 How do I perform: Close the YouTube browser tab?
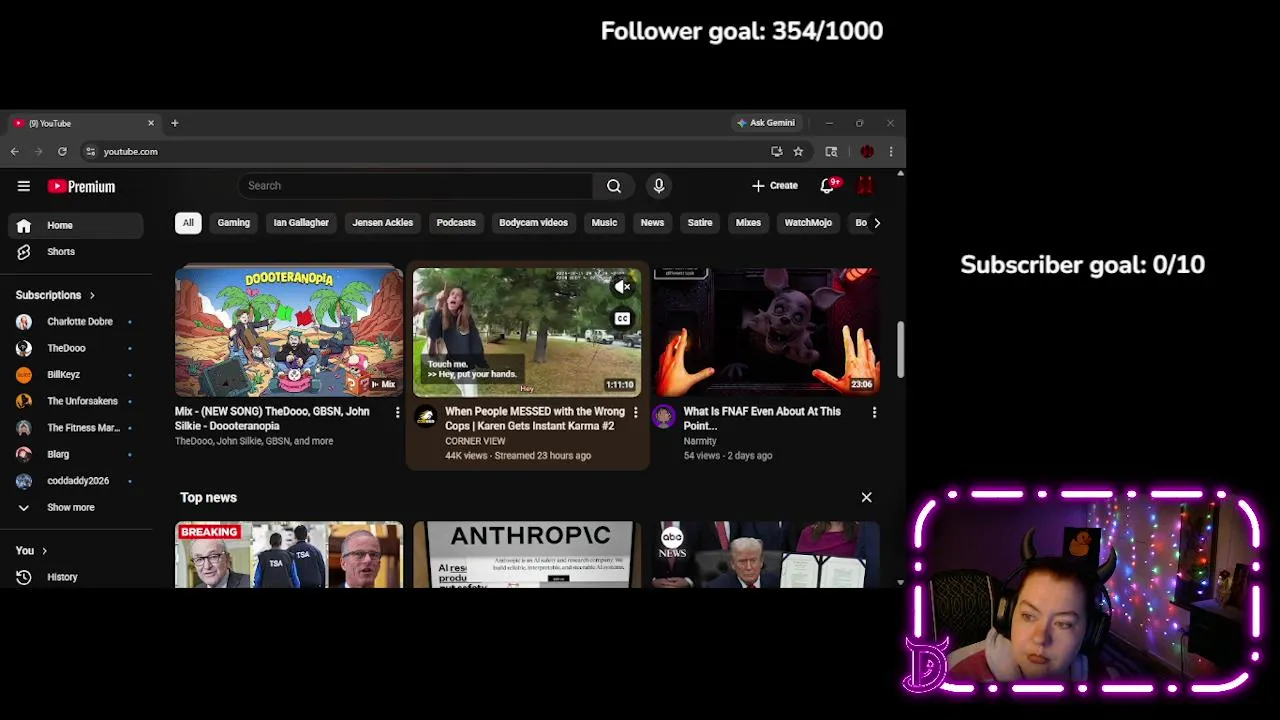coord(151,123)
